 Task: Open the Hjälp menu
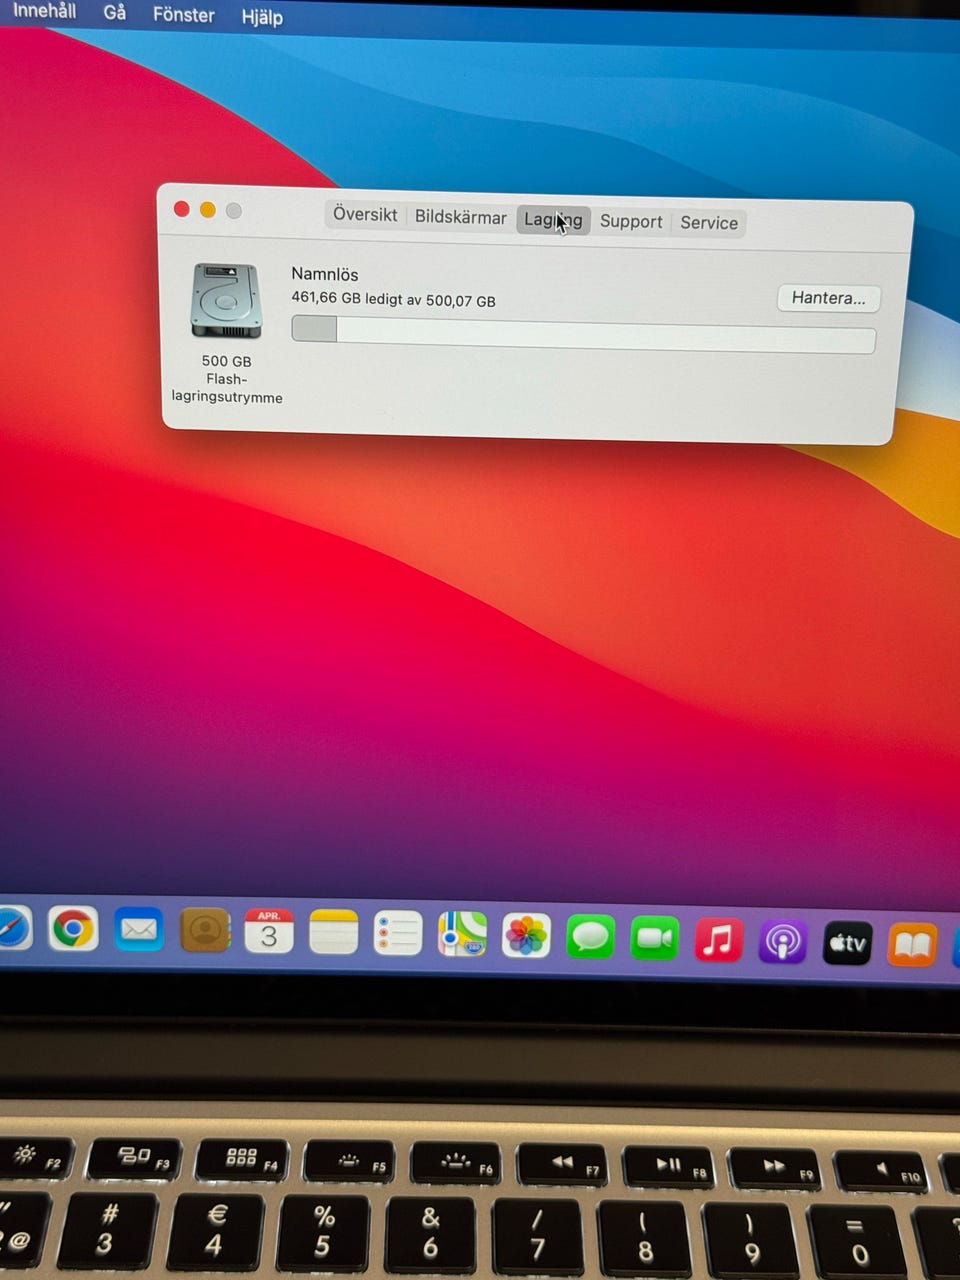click(x=262, y=17)
